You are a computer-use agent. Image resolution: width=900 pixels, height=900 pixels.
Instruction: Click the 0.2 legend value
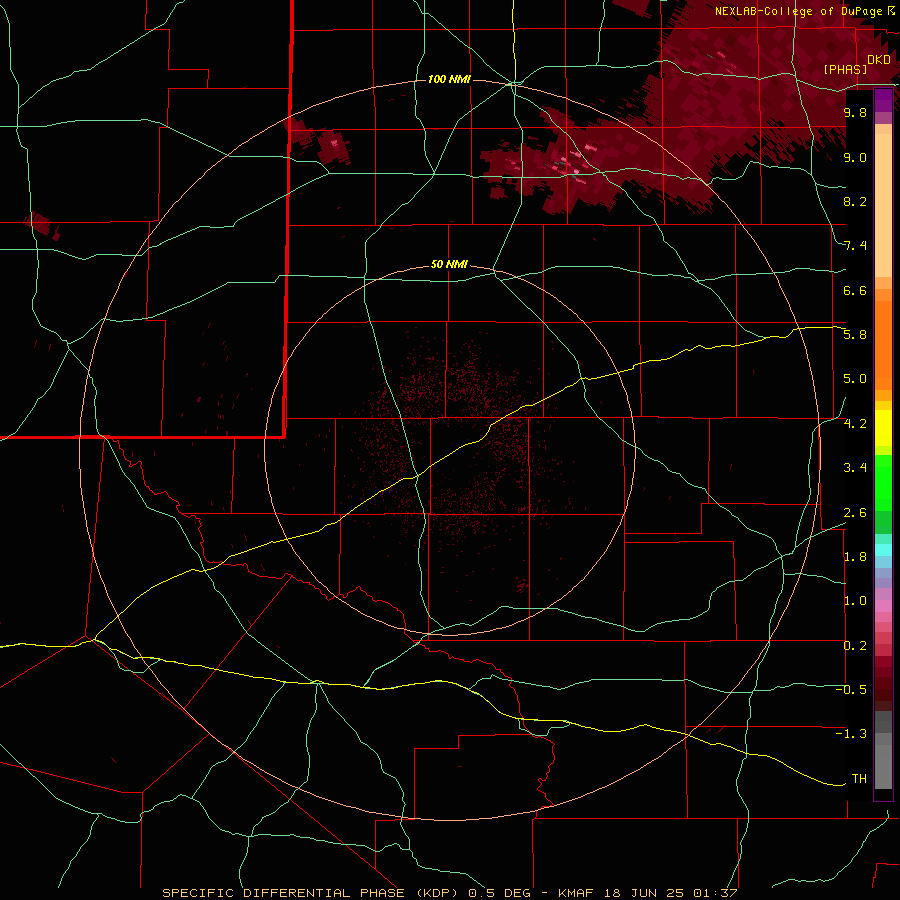[855, 646]
